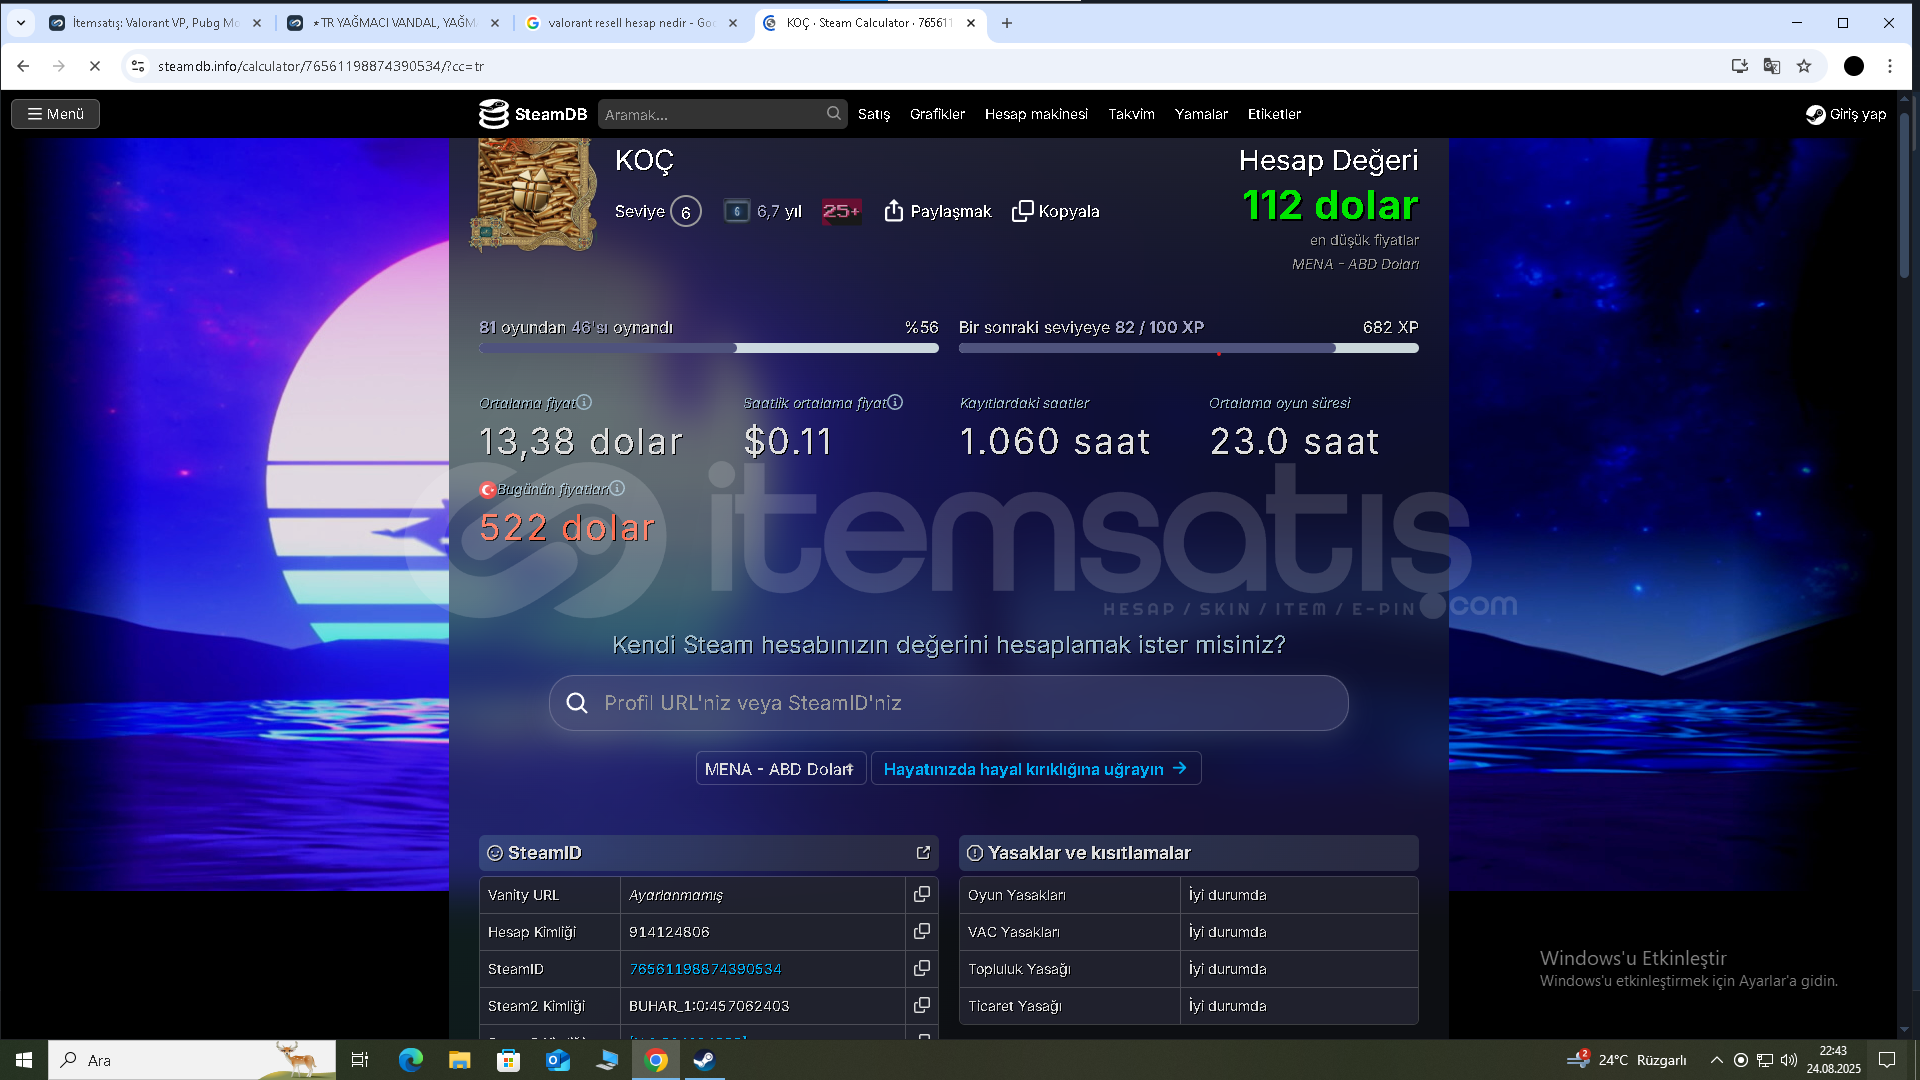Open SteamID panel external link icon
This screenshot has height=1080, width=1920.
pyautogui.click(x=922, y=853)
